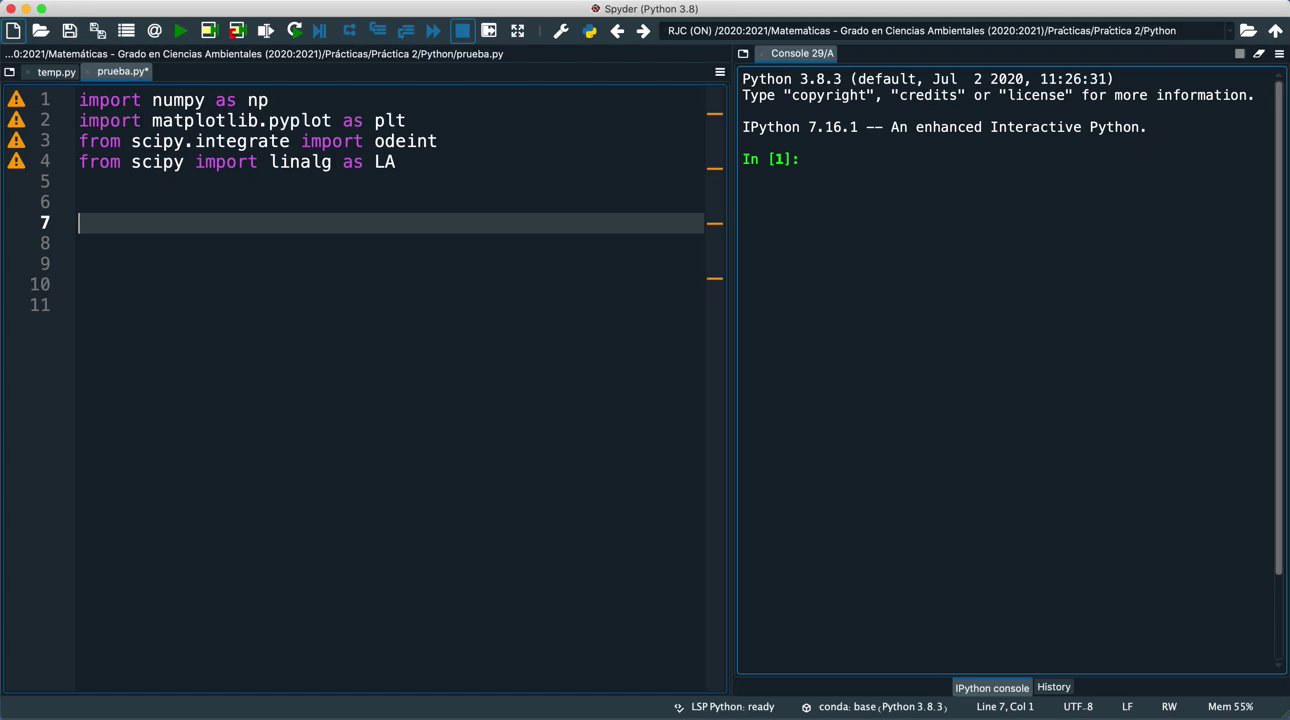1290x720 pixels.
Task: Switch to the temp.py tab
Action: coord(56,72)
